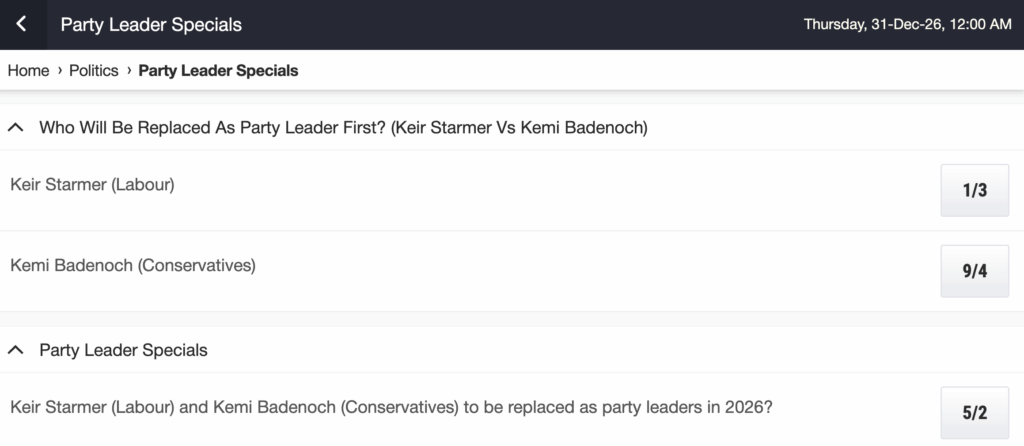The width and height of the screenshot is (1024, 446).
Task: Click the separator arrow between Home and Politics
Action: 60,71
